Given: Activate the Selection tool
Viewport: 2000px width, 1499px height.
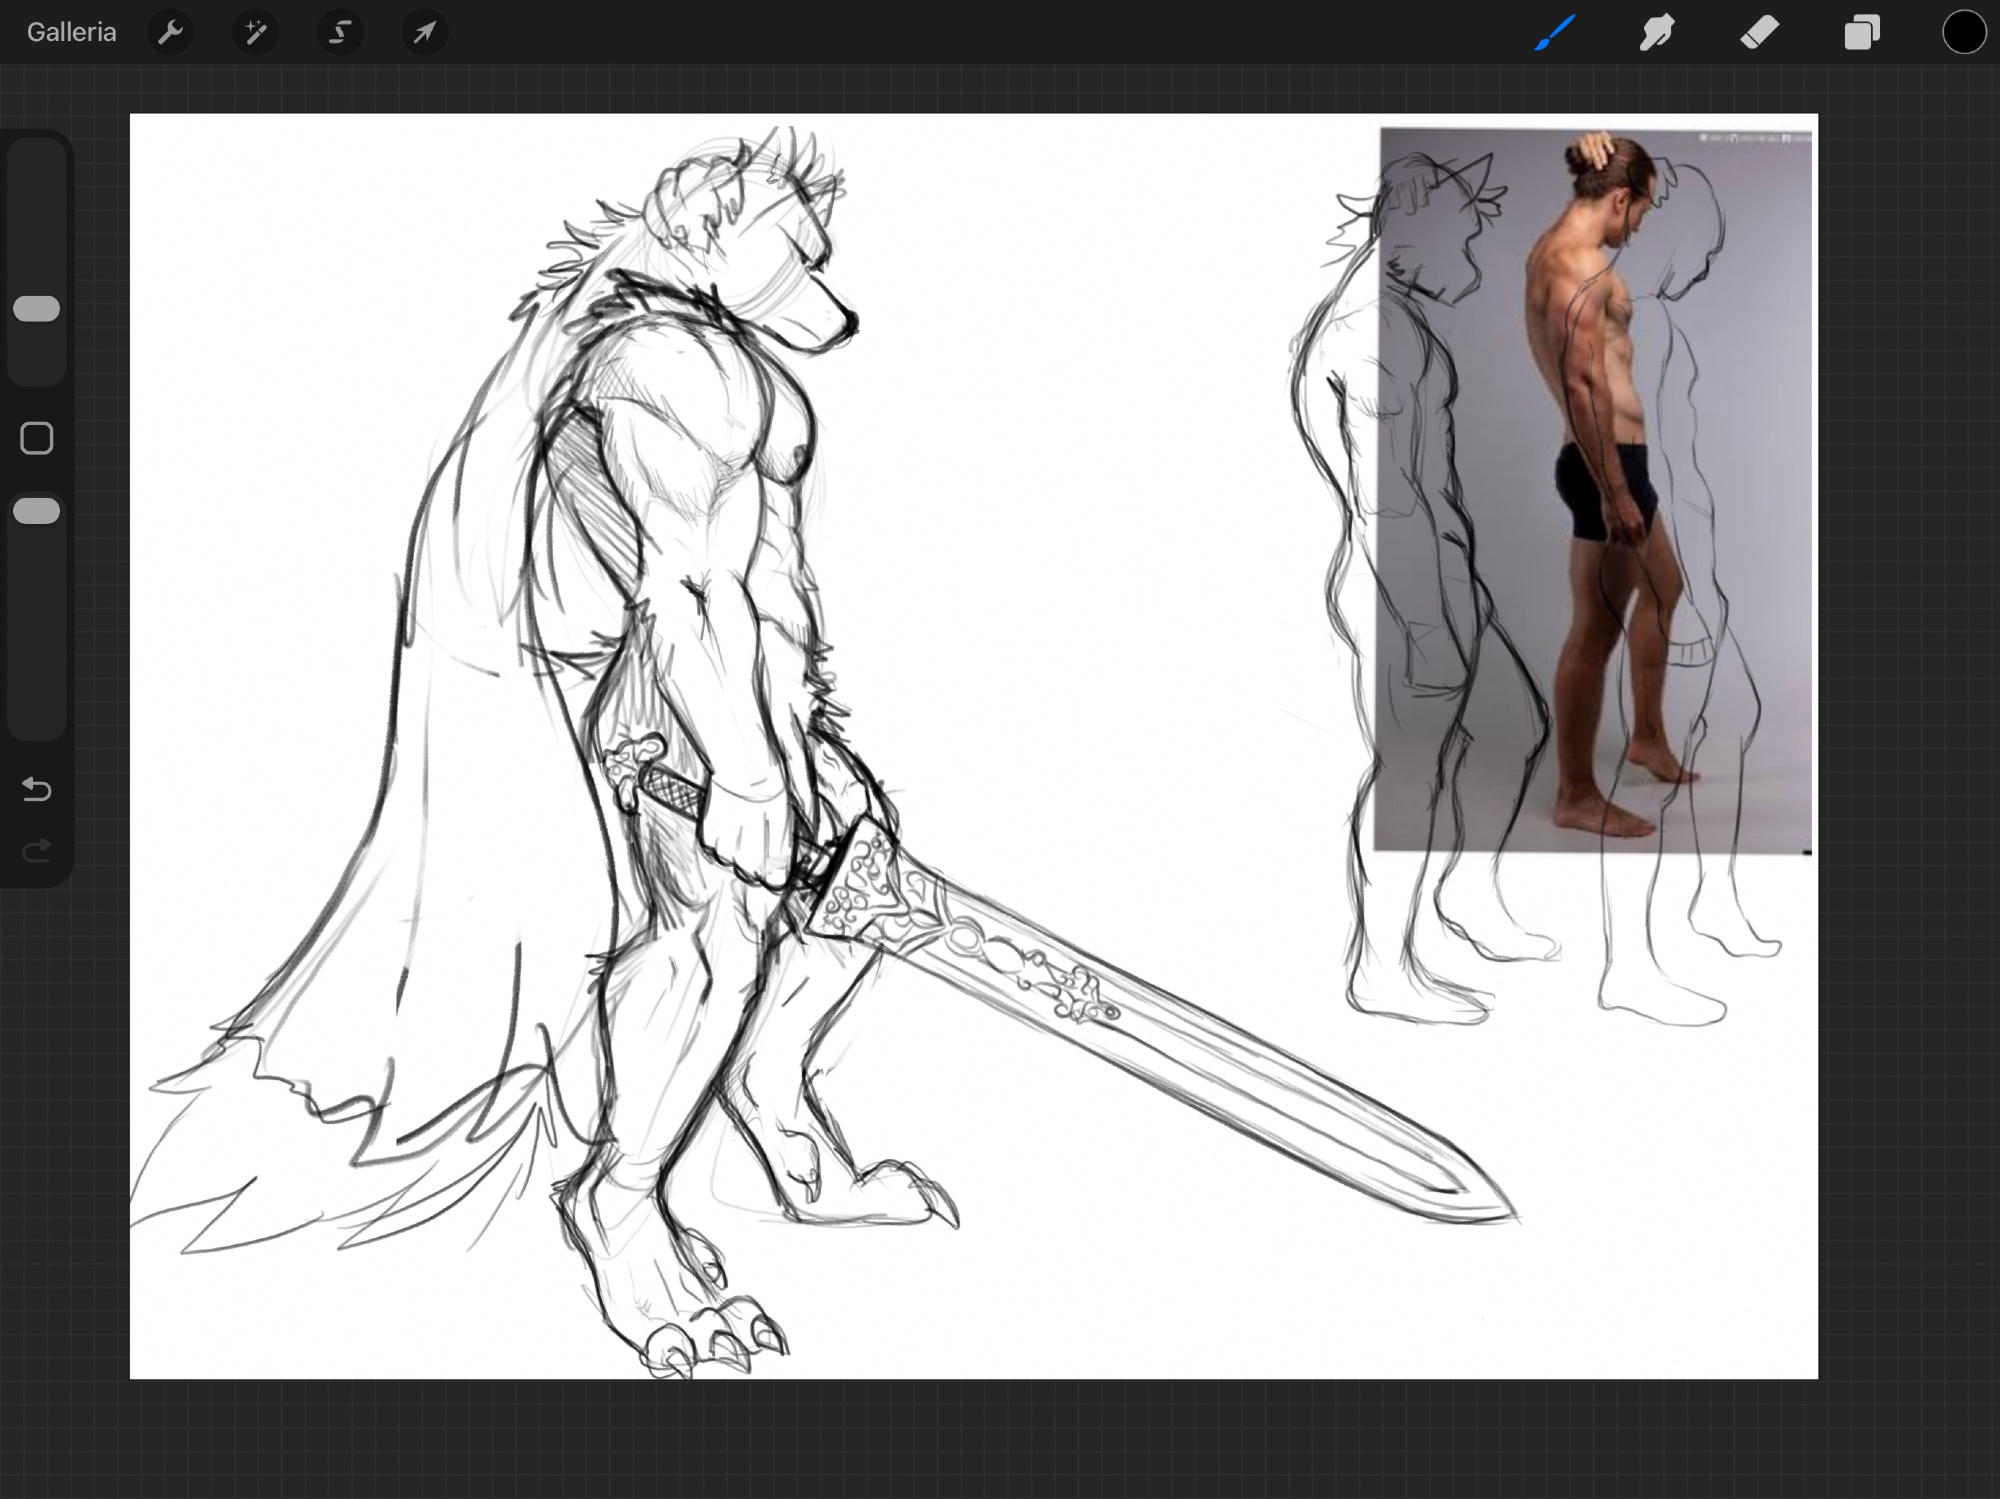Looking at the screenshot, I should 340,33.
